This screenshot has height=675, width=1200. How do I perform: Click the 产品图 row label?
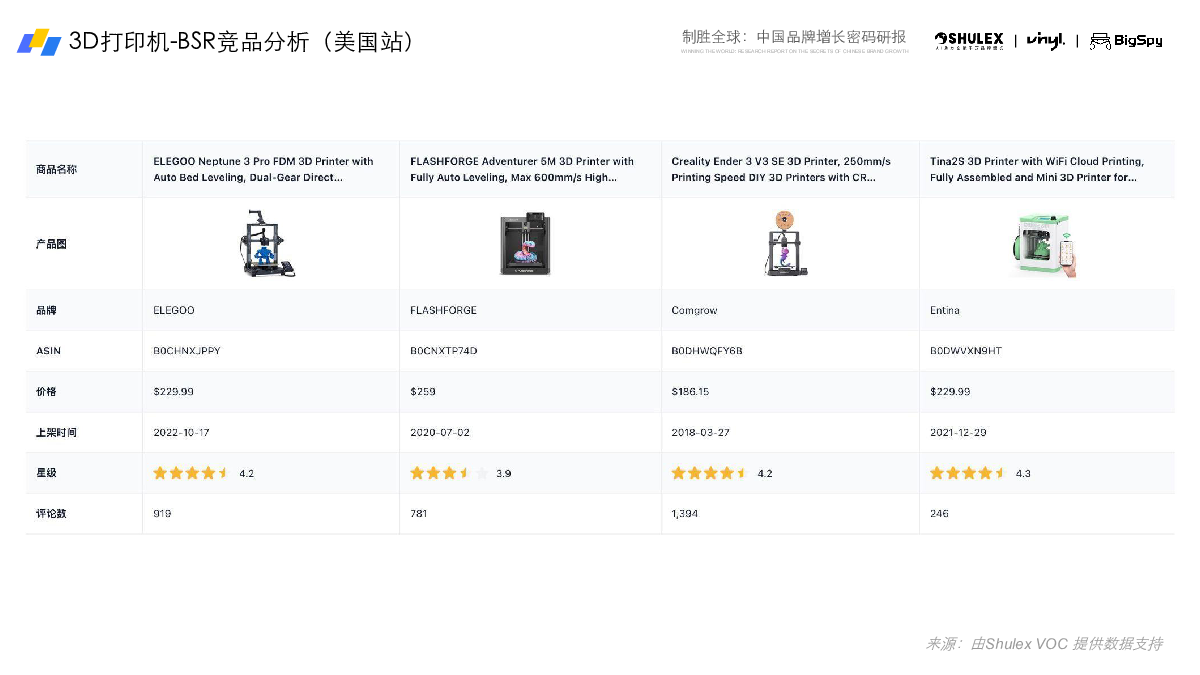click(x=51, y=244)
